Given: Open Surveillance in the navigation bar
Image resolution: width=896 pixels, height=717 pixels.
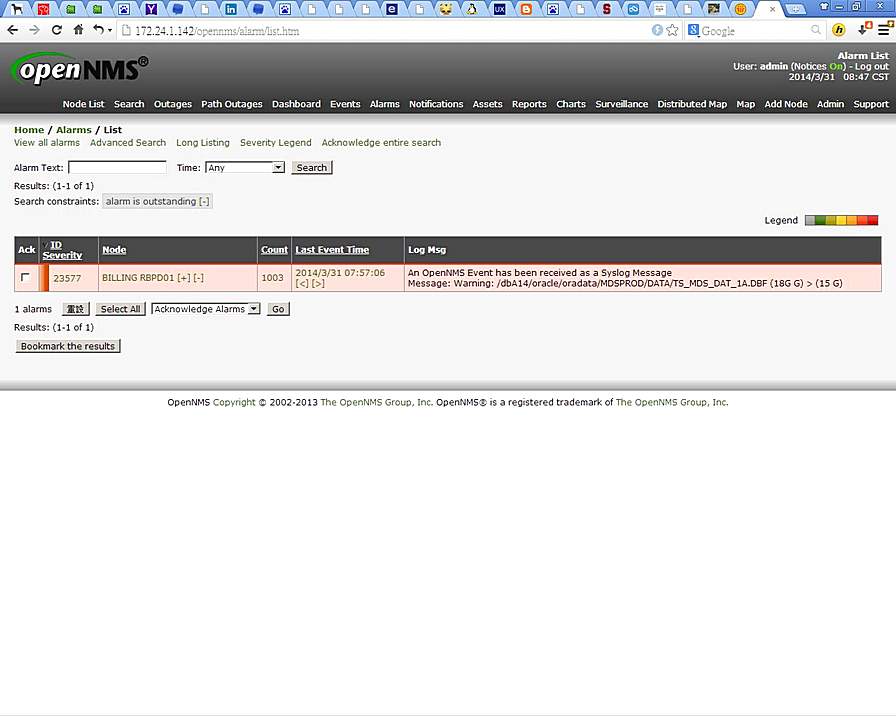Looking at the screenshot, I should [622, 104].
